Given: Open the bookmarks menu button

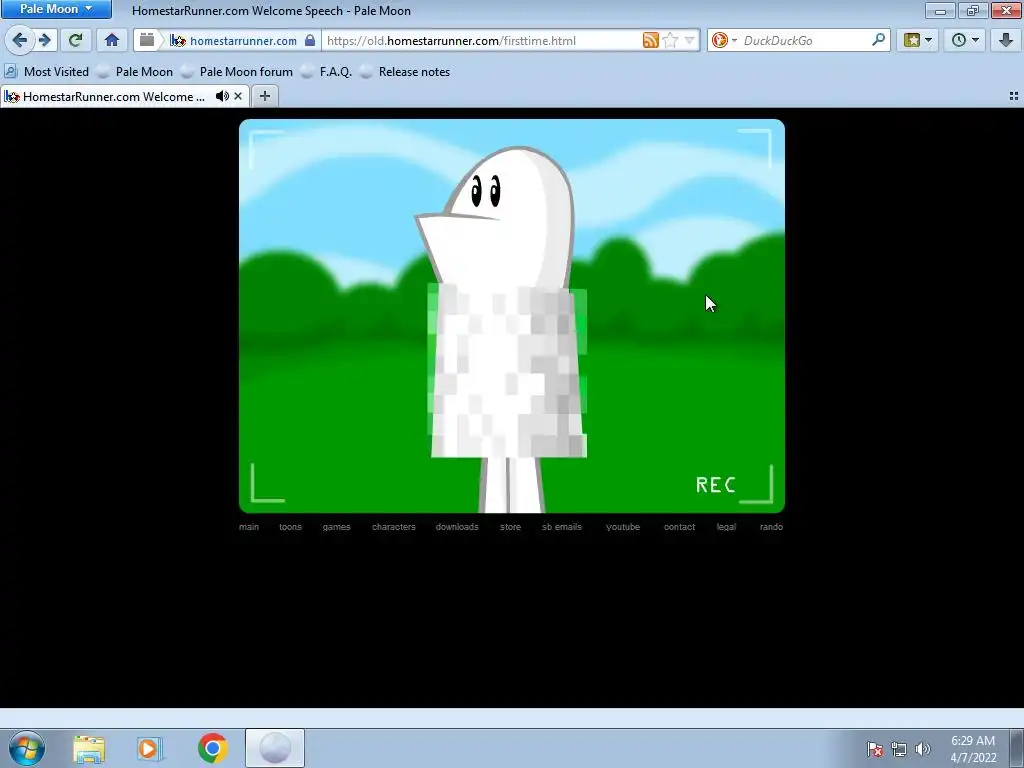Looking at the screenshot, I should click(x=918, y=40).
